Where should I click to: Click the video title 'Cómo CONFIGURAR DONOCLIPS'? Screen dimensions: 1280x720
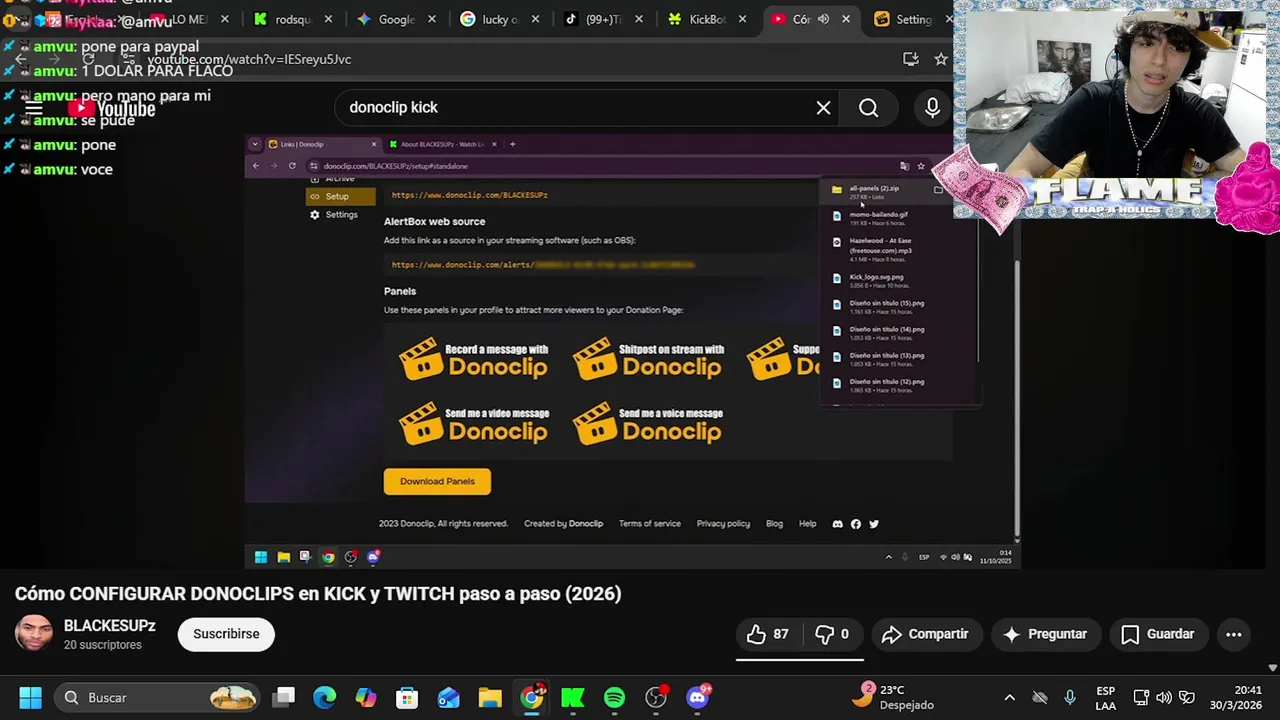tap(318, 594)
